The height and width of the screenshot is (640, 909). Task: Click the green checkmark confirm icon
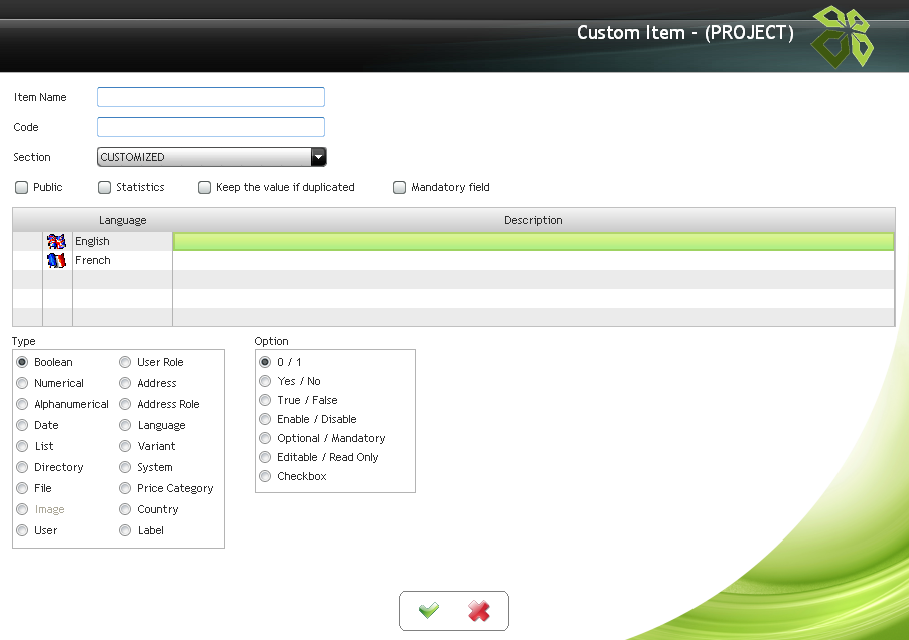pos(429,611)
